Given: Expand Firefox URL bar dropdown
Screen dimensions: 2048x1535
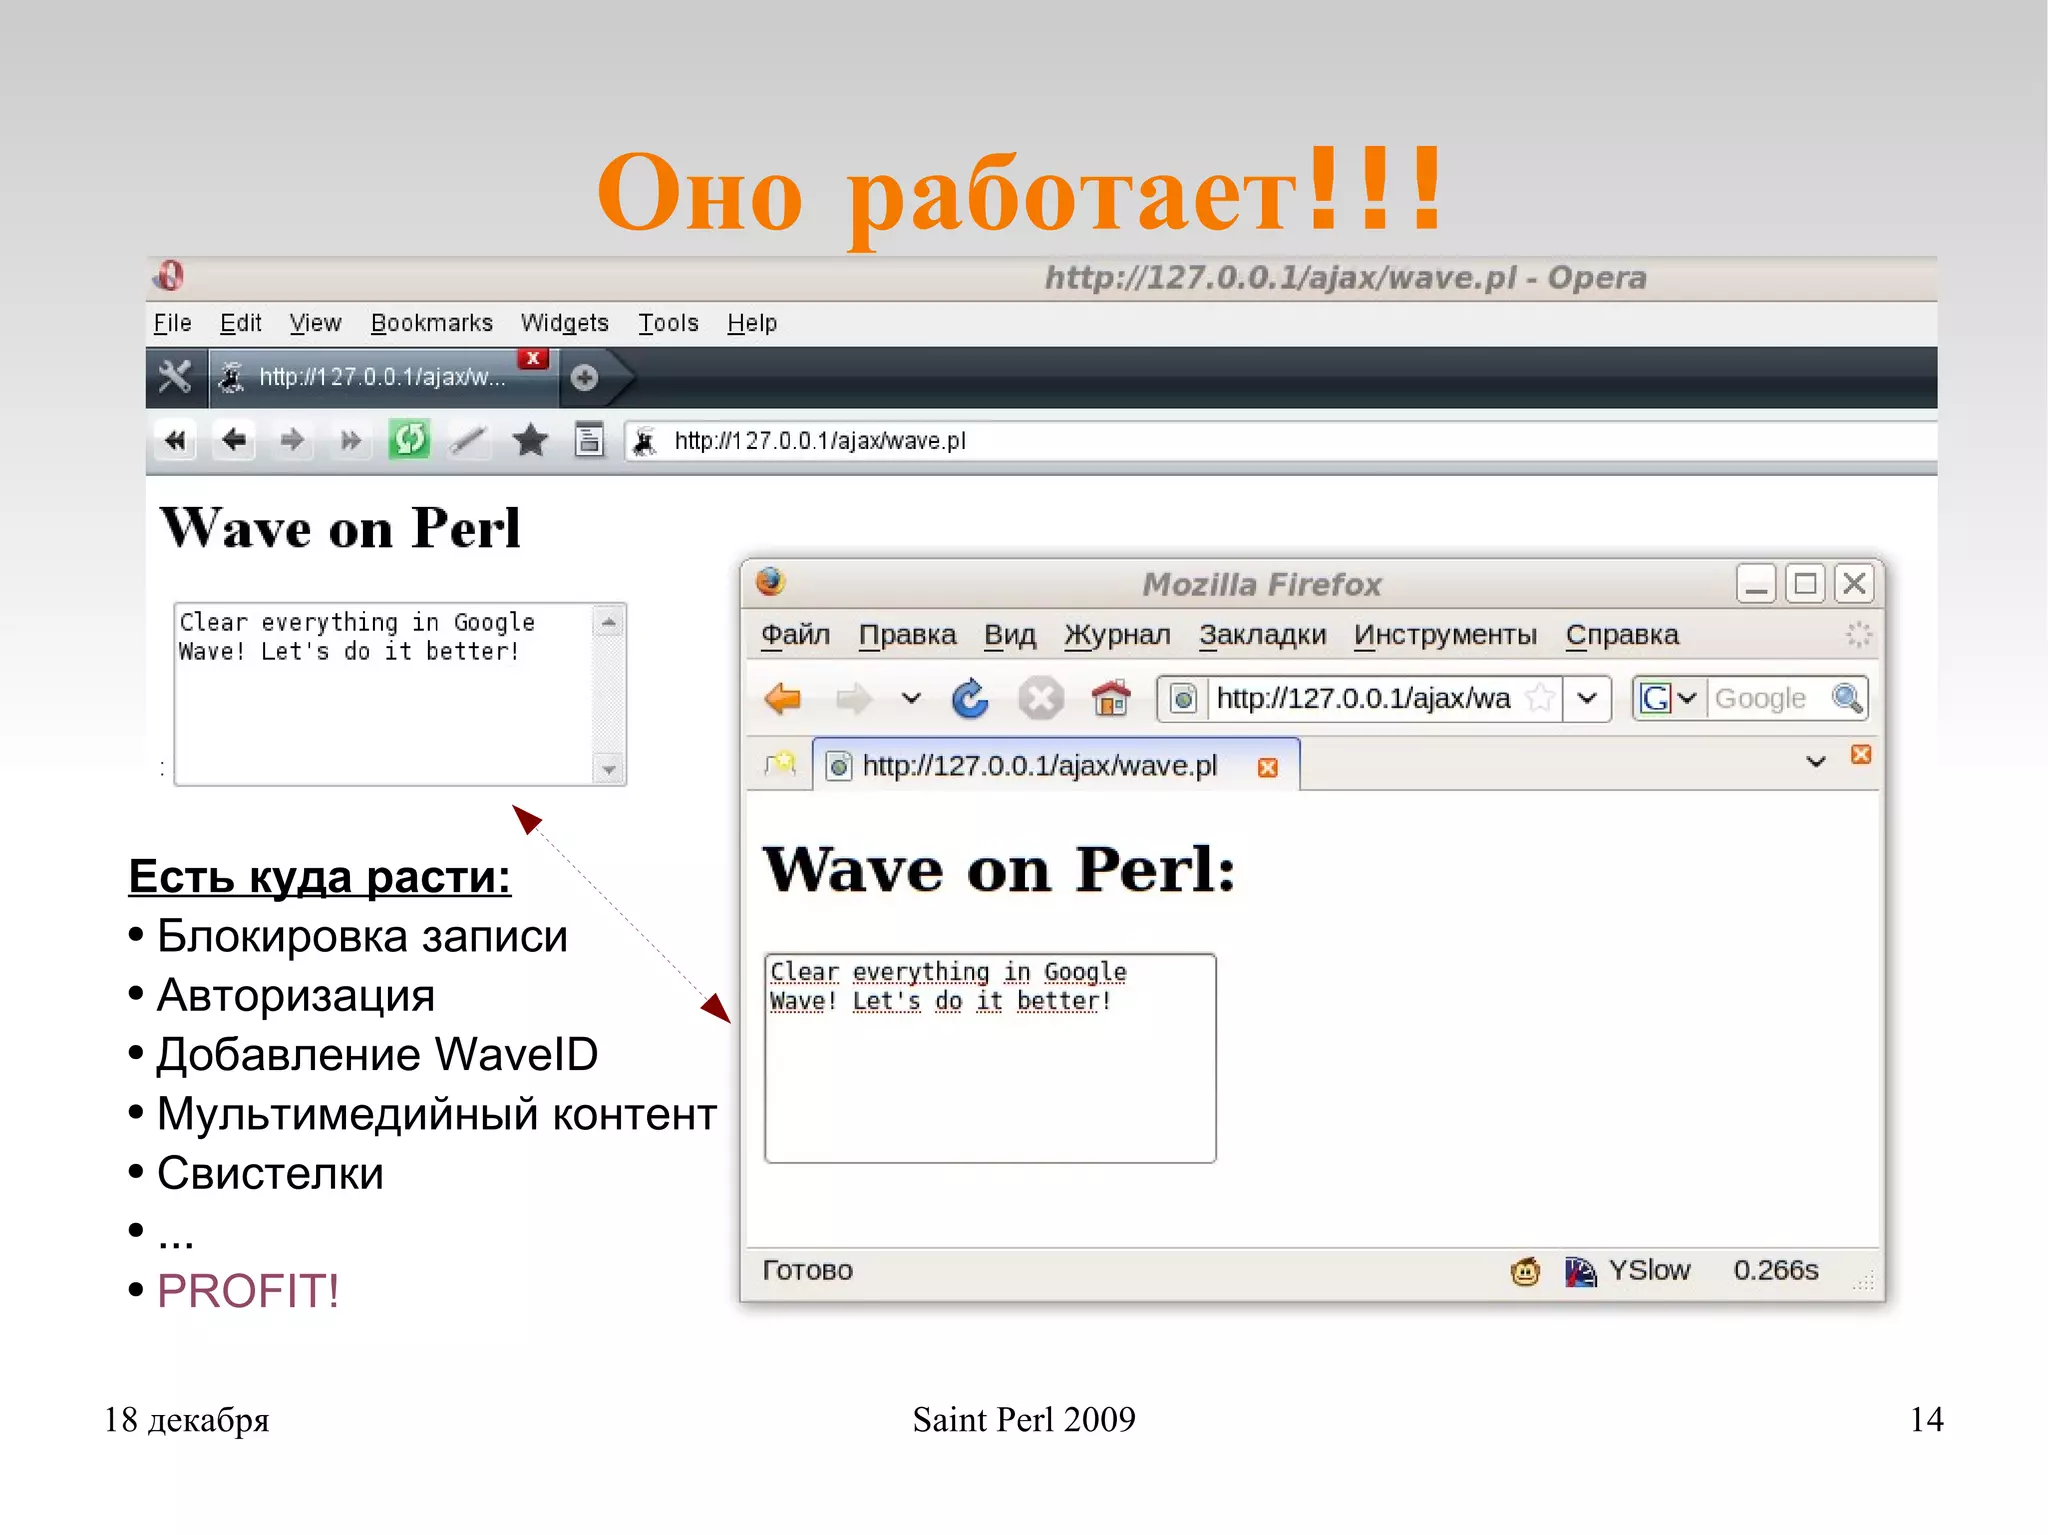Looking at the screenshot, I should coord(1587,698).
